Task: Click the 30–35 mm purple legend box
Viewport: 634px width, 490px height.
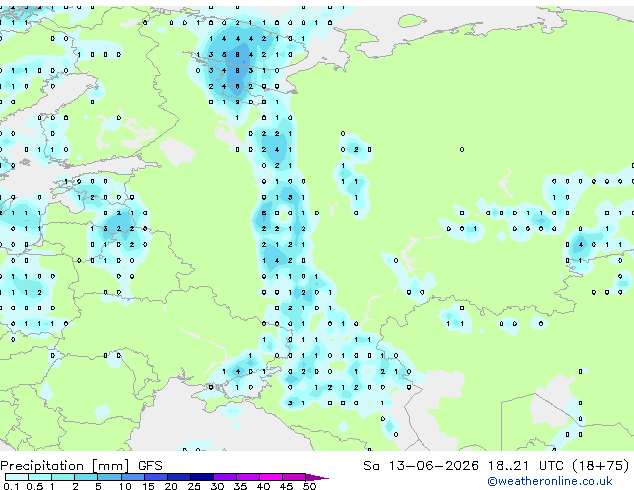Action: [x=225, y=477]
